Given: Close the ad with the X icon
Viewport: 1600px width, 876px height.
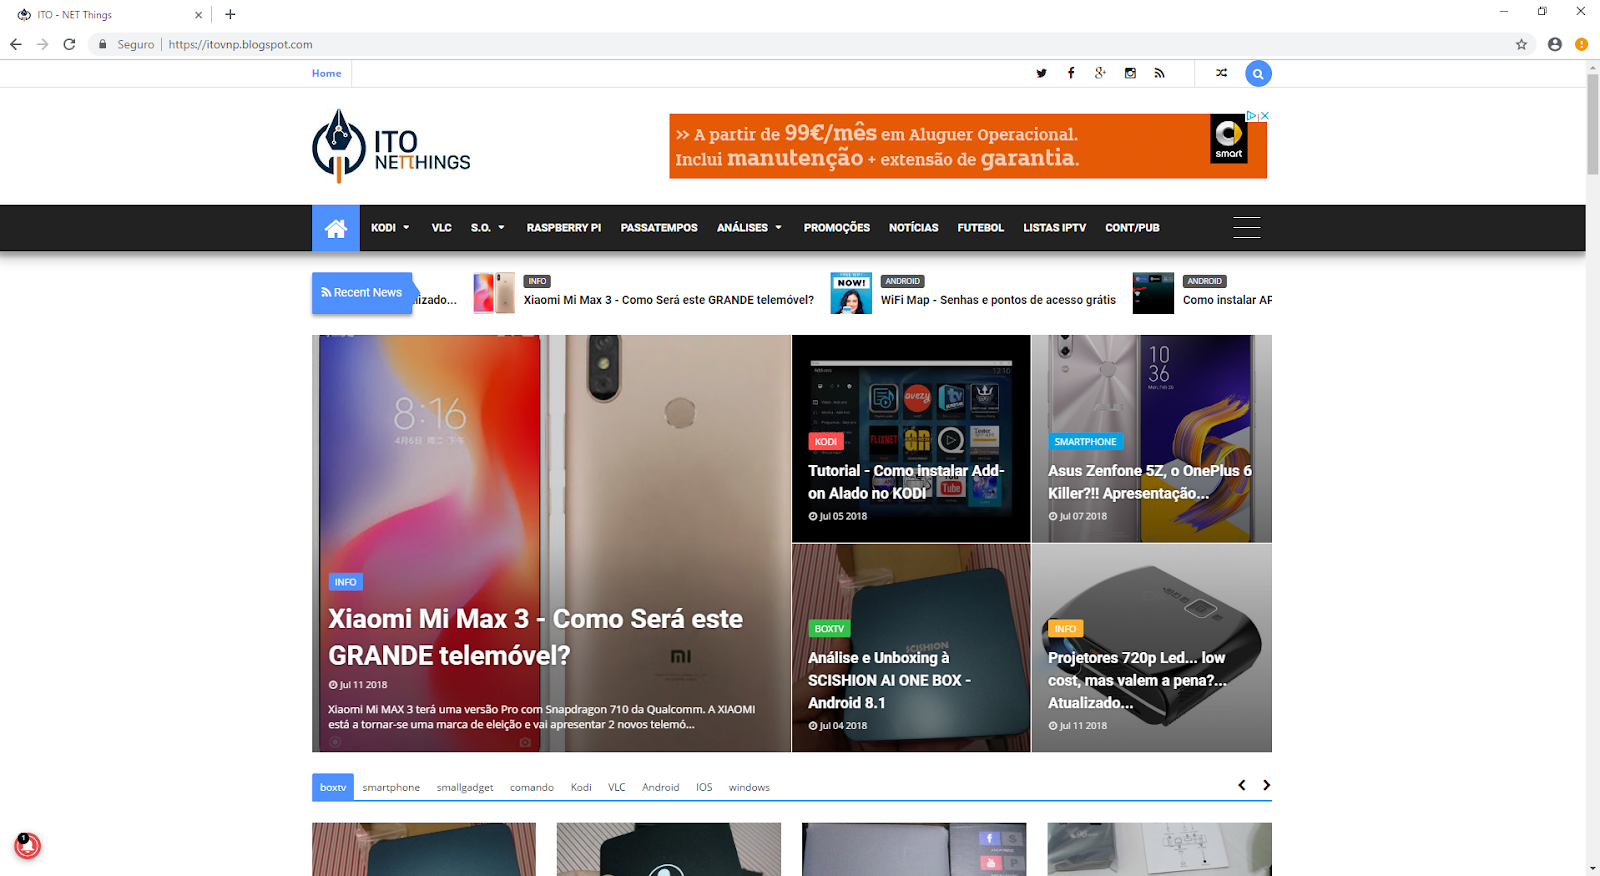Looking at the screenshot, I should (x=1264, y=116).
